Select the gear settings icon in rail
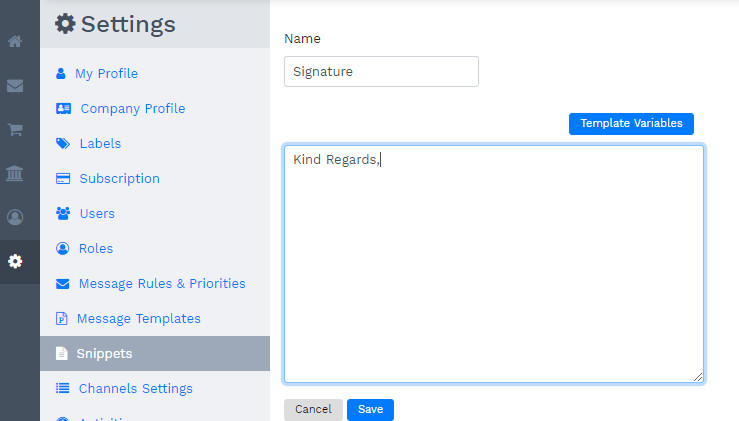This screenshot has height=421, width=739. pos(15,261)
